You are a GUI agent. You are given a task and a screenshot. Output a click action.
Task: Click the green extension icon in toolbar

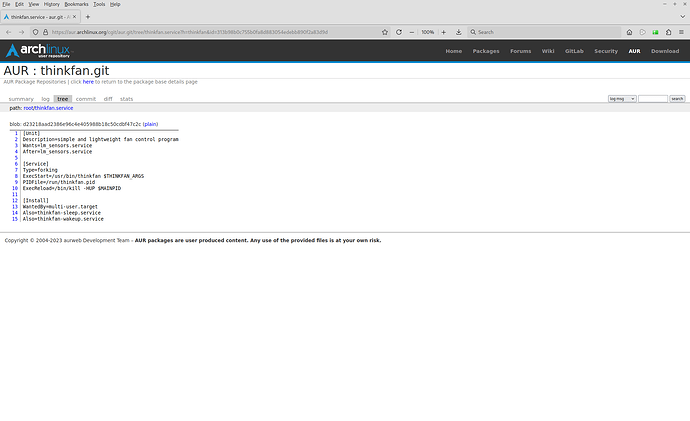pyautogui.click(x=655, y=32)
